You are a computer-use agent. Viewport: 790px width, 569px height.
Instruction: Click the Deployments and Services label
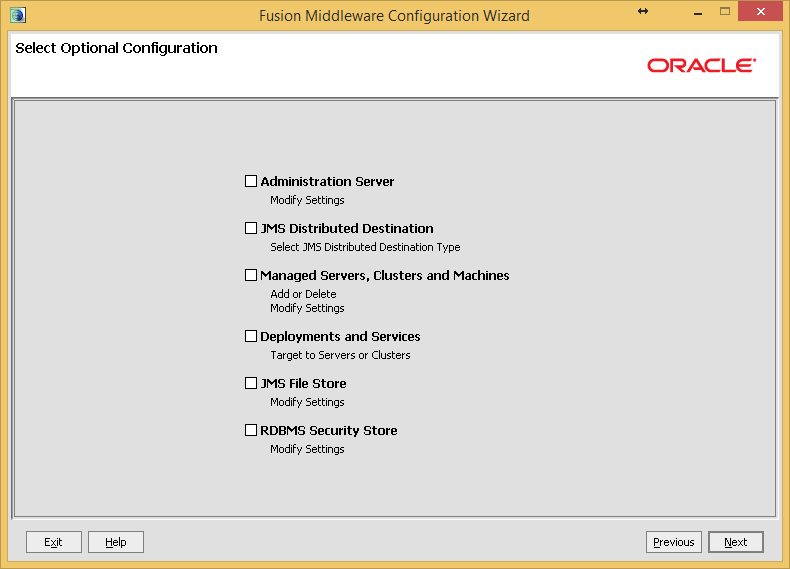(340, 337)
